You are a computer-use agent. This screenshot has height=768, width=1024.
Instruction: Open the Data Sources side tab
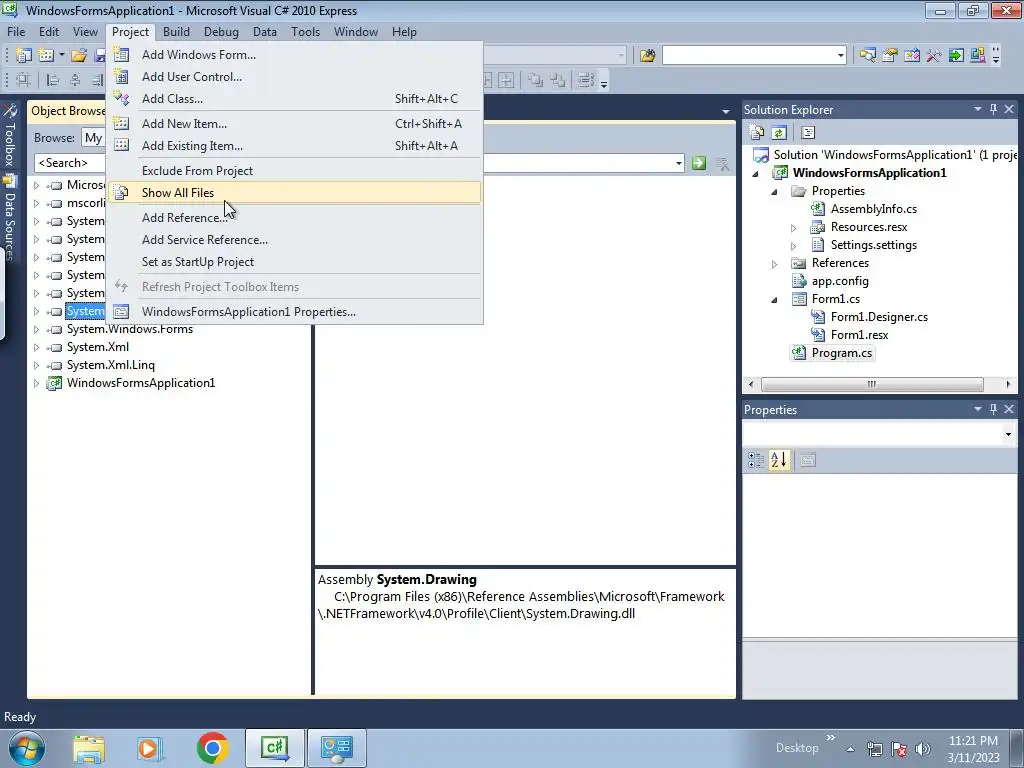pyautogui.click(x=9, y=218)
